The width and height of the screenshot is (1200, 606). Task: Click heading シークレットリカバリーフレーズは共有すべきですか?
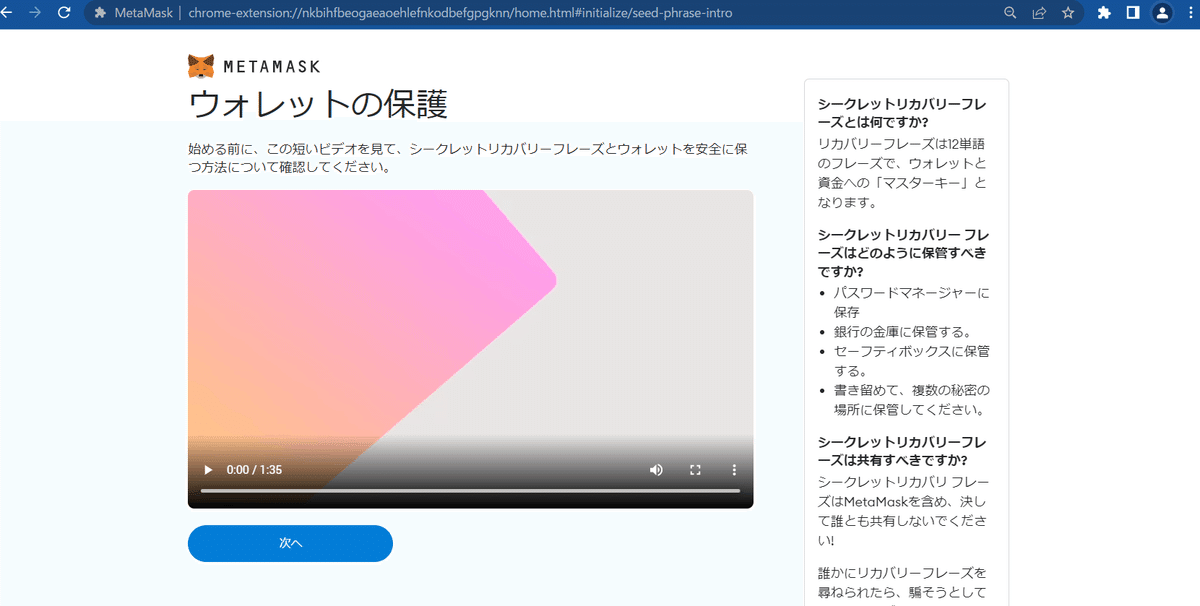[903, 451]
